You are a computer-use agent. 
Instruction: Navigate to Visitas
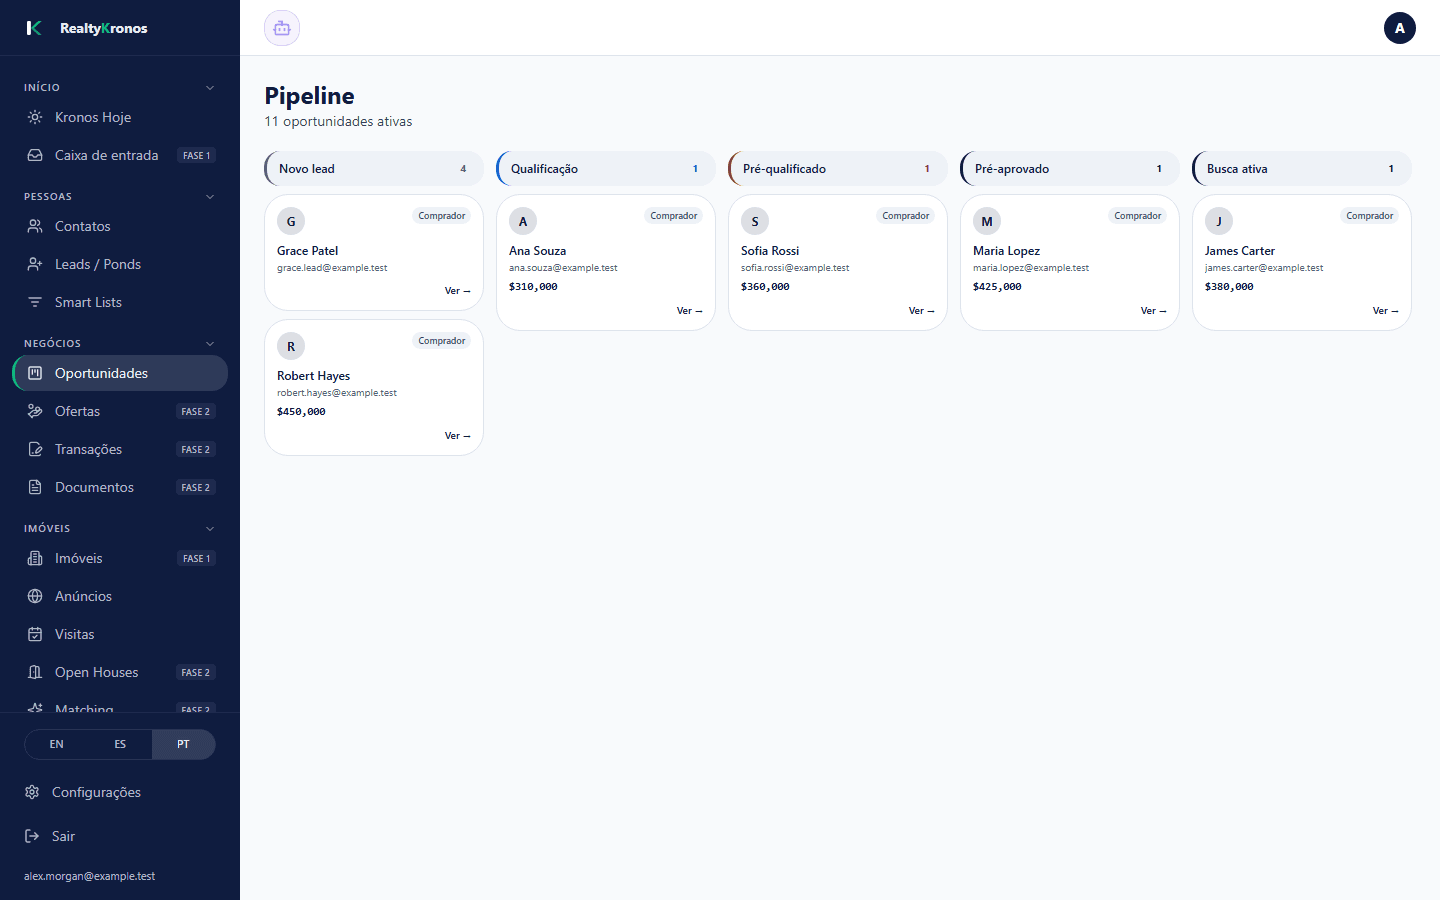click(120, 634)
